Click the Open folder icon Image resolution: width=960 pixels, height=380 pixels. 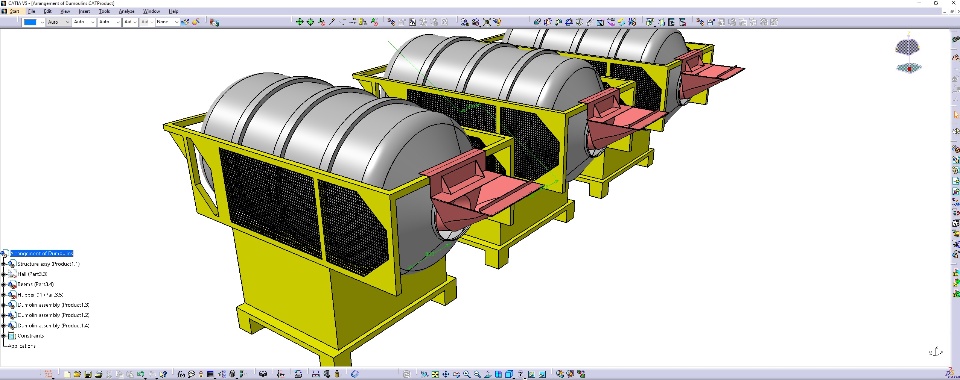pos(77,374)
